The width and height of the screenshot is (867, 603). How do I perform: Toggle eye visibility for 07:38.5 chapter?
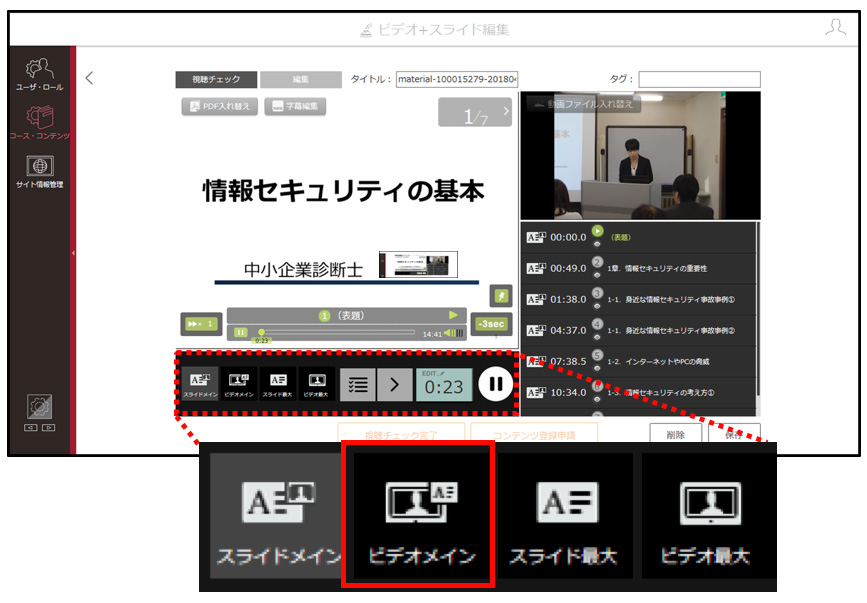pos(597,368)
